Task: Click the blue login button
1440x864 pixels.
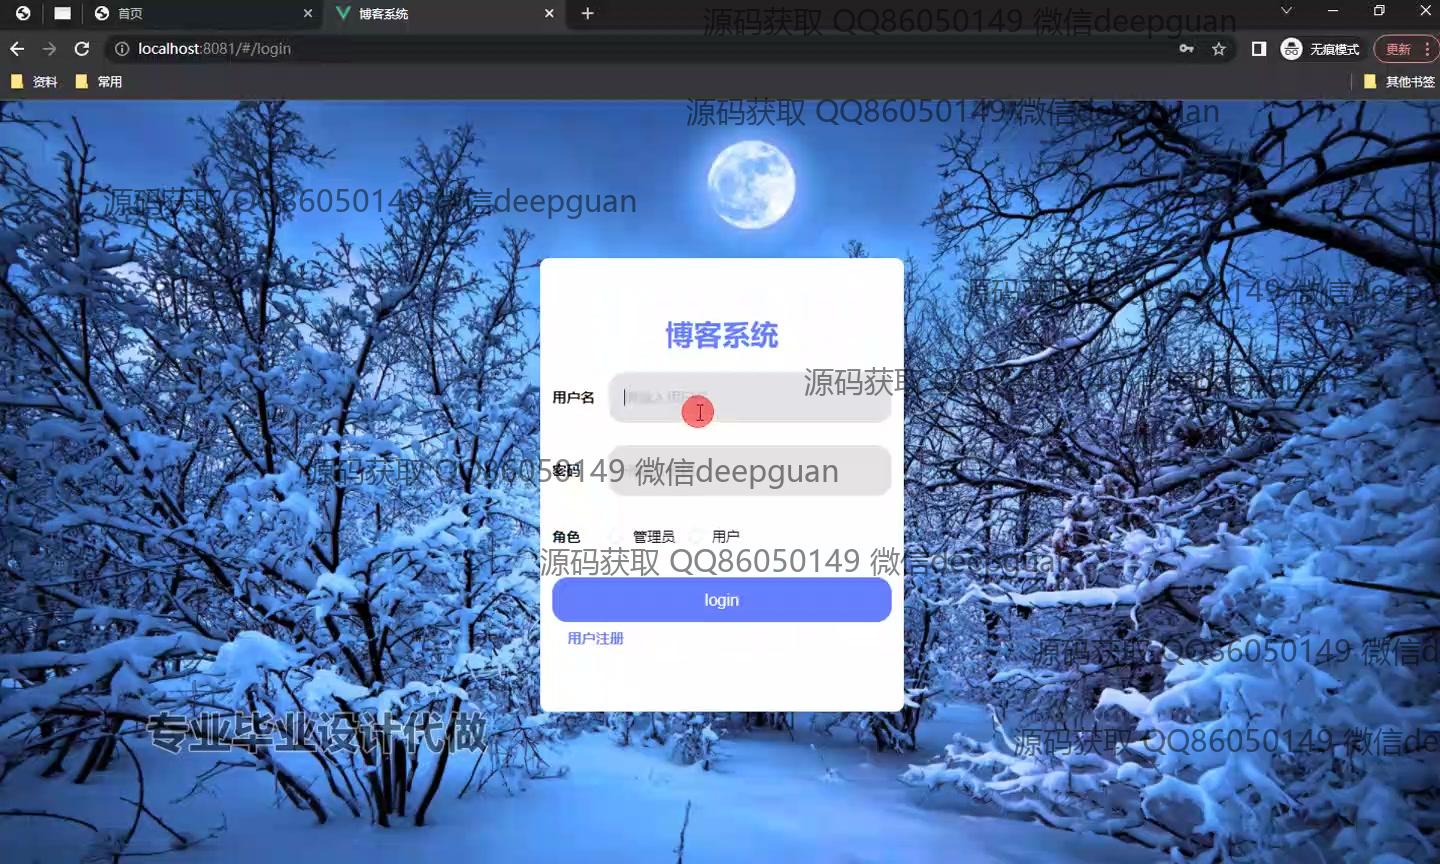Action: click(x=721, y=600)
